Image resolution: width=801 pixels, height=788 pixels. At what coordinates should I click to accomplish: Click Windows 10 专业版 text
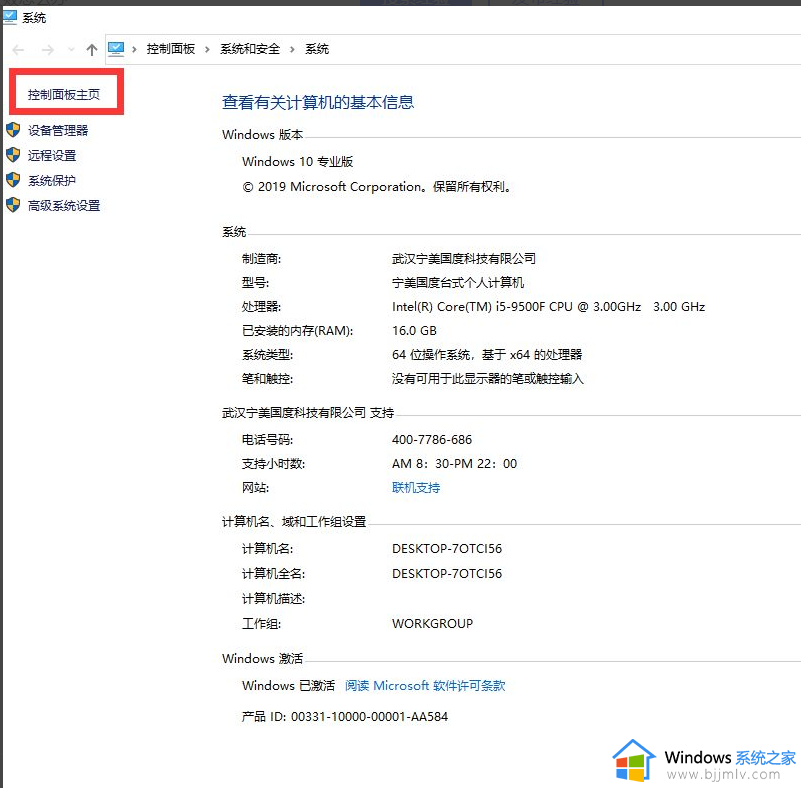[297, 161]
